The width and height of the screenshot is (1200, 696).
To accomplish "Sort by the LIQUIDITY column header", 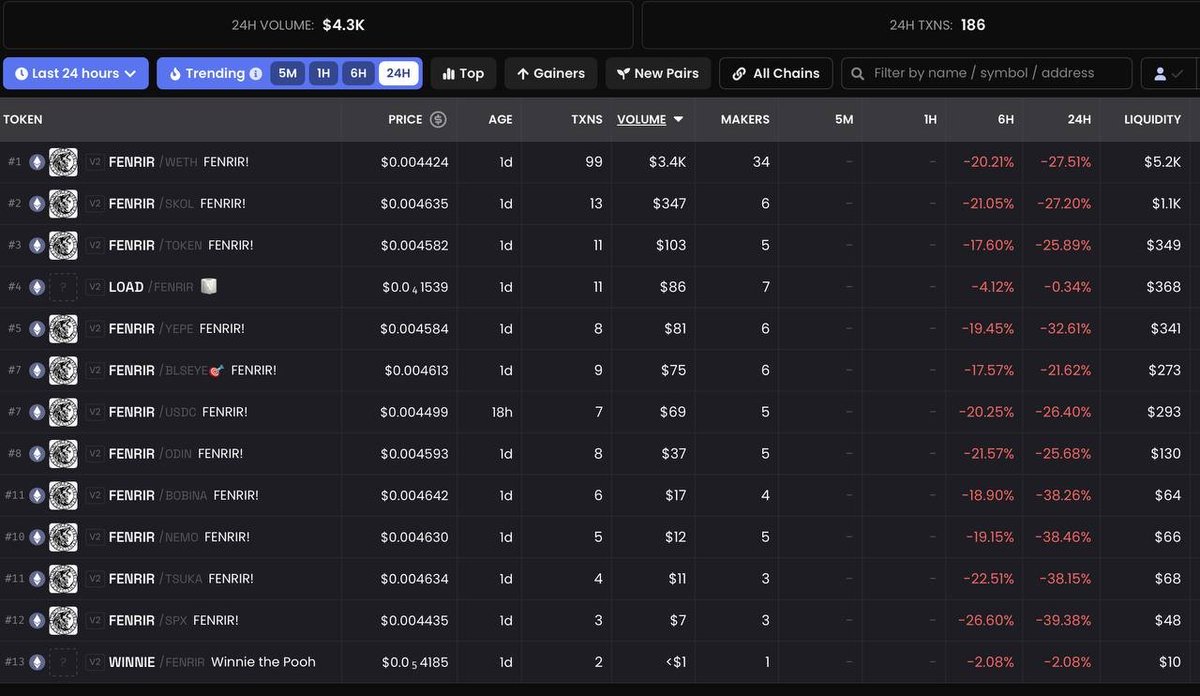I will 1152,119.
